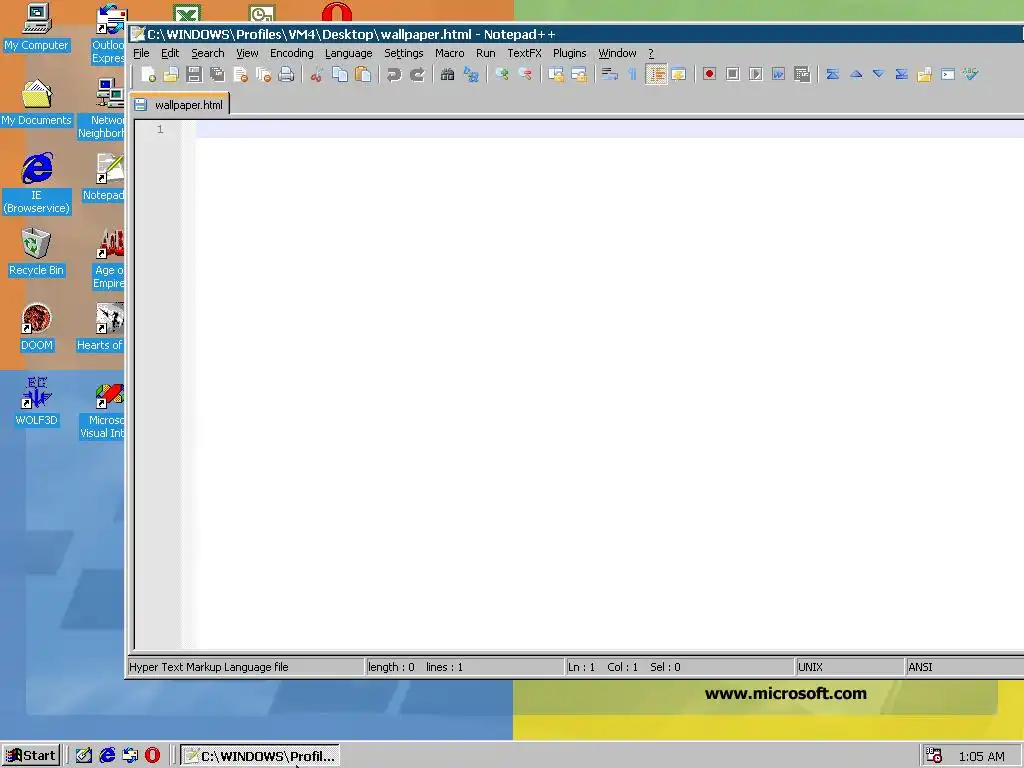Launch Internet Explorer from the quick launch bar
1024x768 pixels.
(x=107, y=756)
